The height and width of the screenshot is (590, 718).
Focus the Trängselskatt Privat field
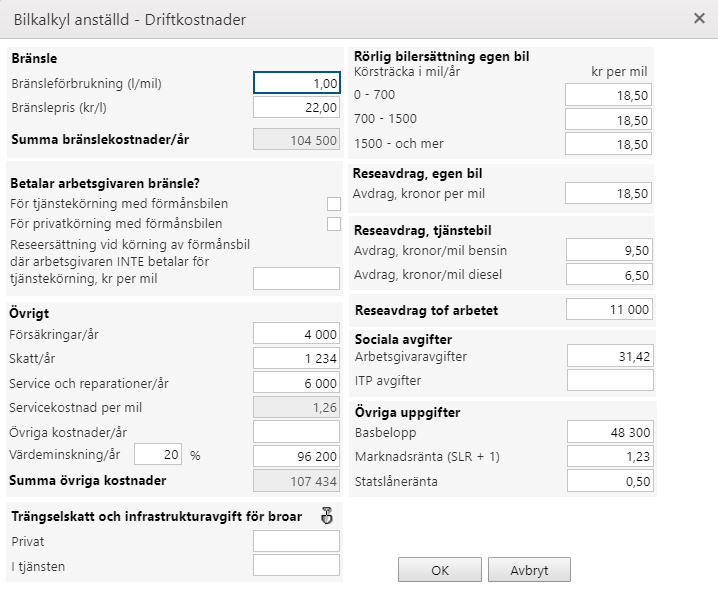click(x=297, y=541)
